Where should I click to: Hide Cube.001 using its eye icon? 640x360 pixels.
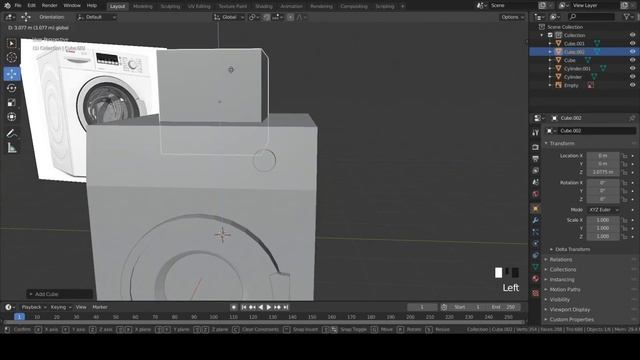632,43
